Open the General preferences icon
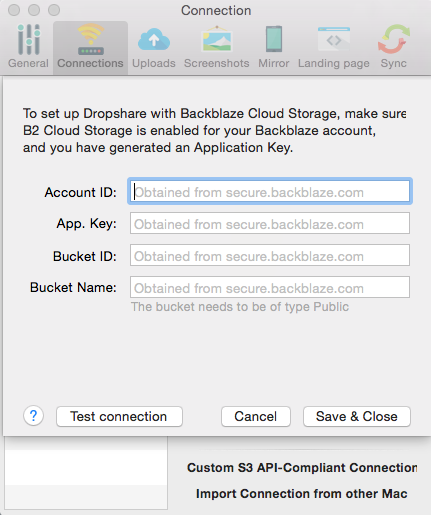This screenshot has width=431, height=515. [29, 40]
